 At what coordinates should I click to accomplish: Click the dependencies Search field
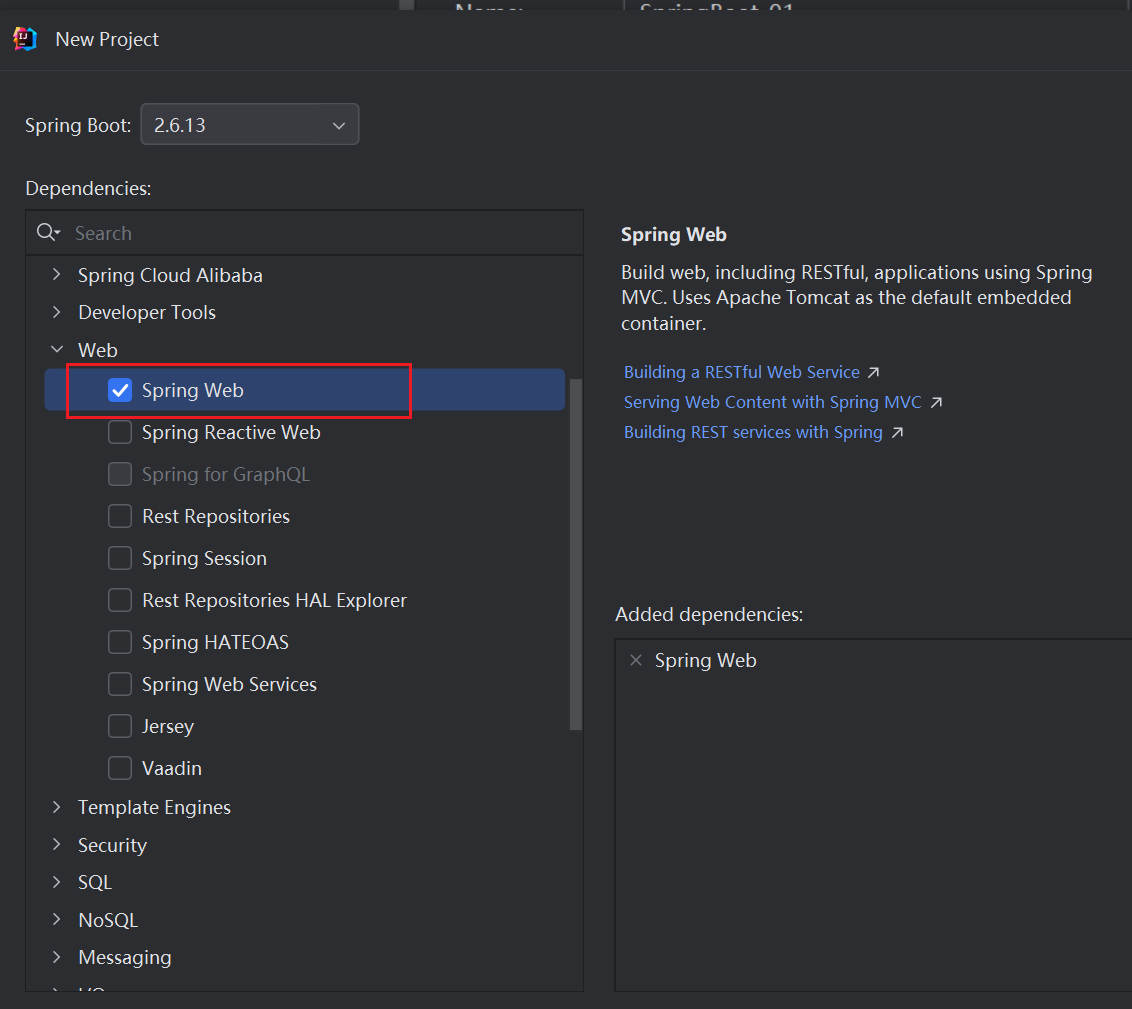click(x=320, y=233)
